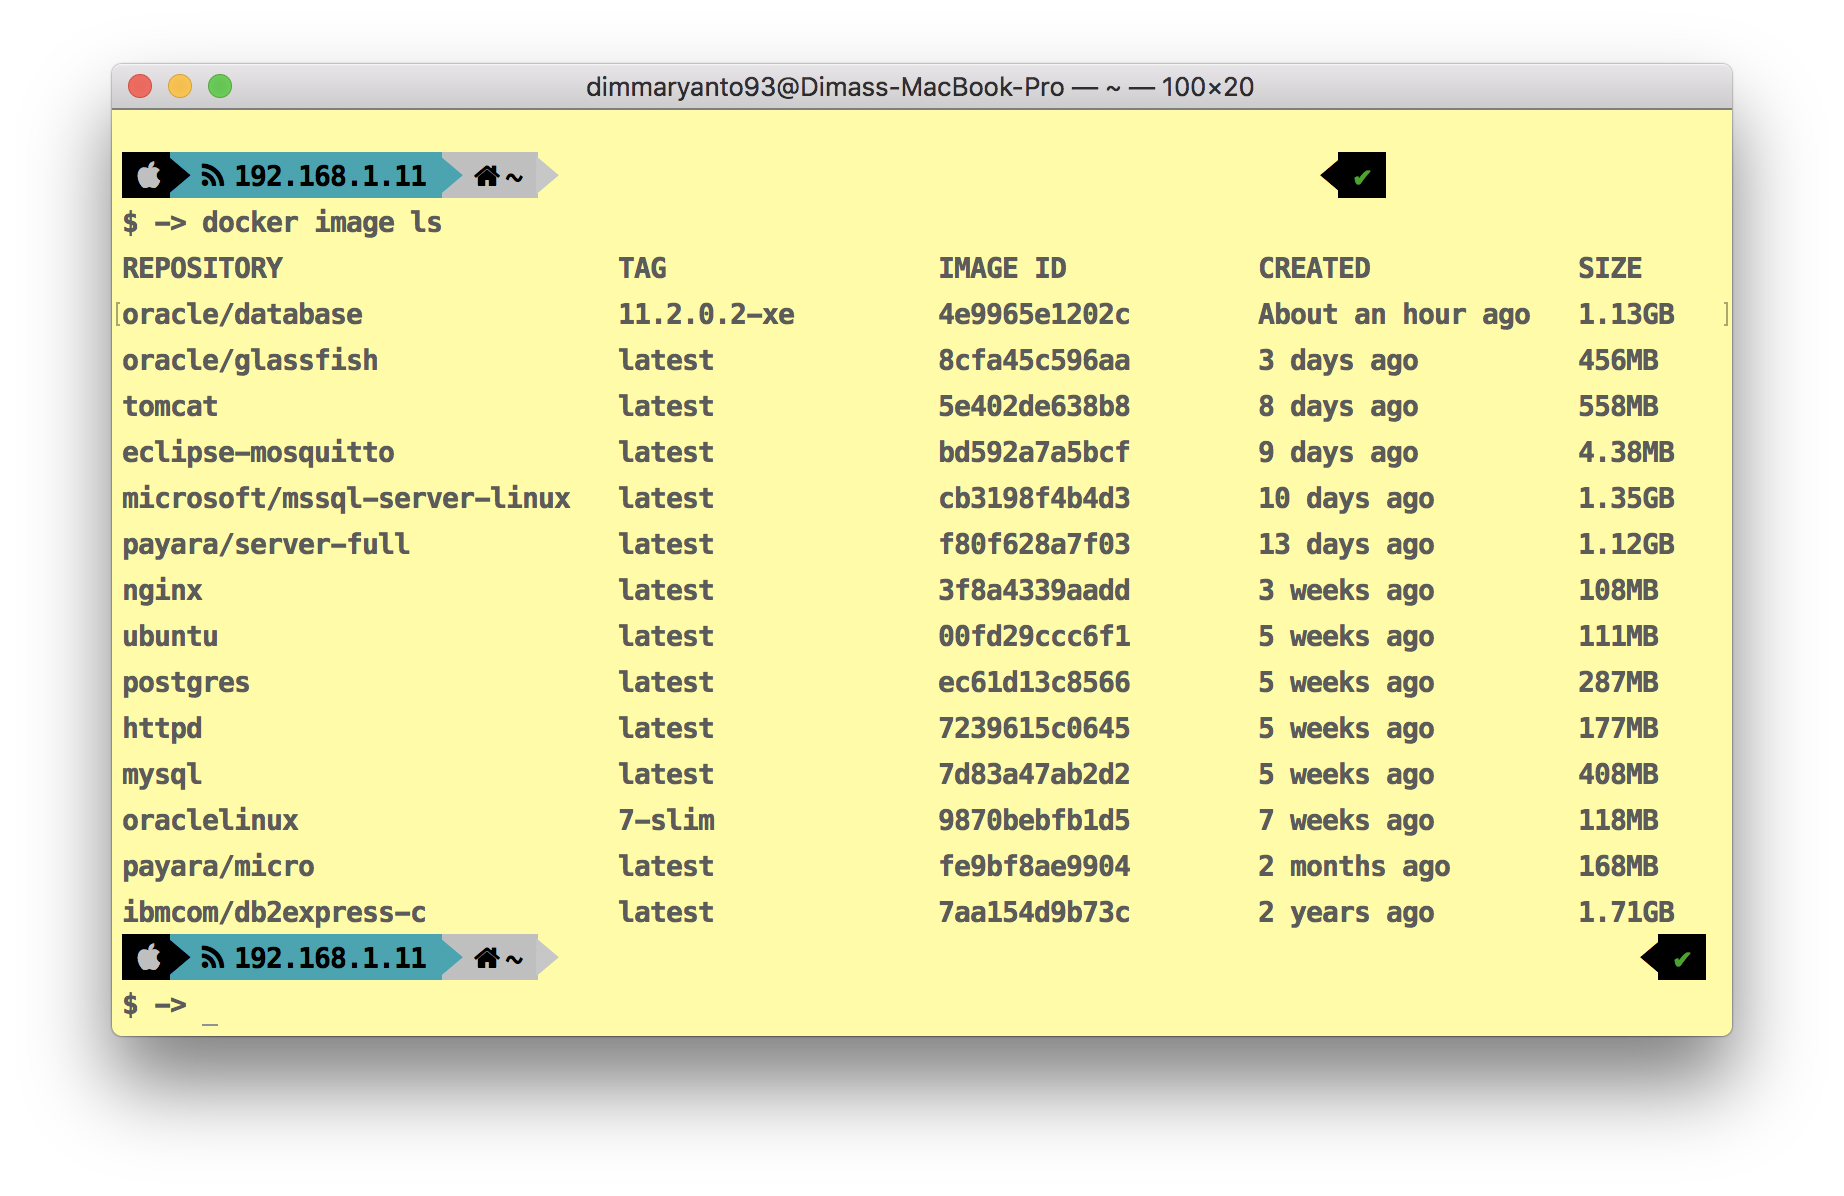Click the oraclelinux repository name
This screenshot has height=1196, width=1844.
click(210, 820)
